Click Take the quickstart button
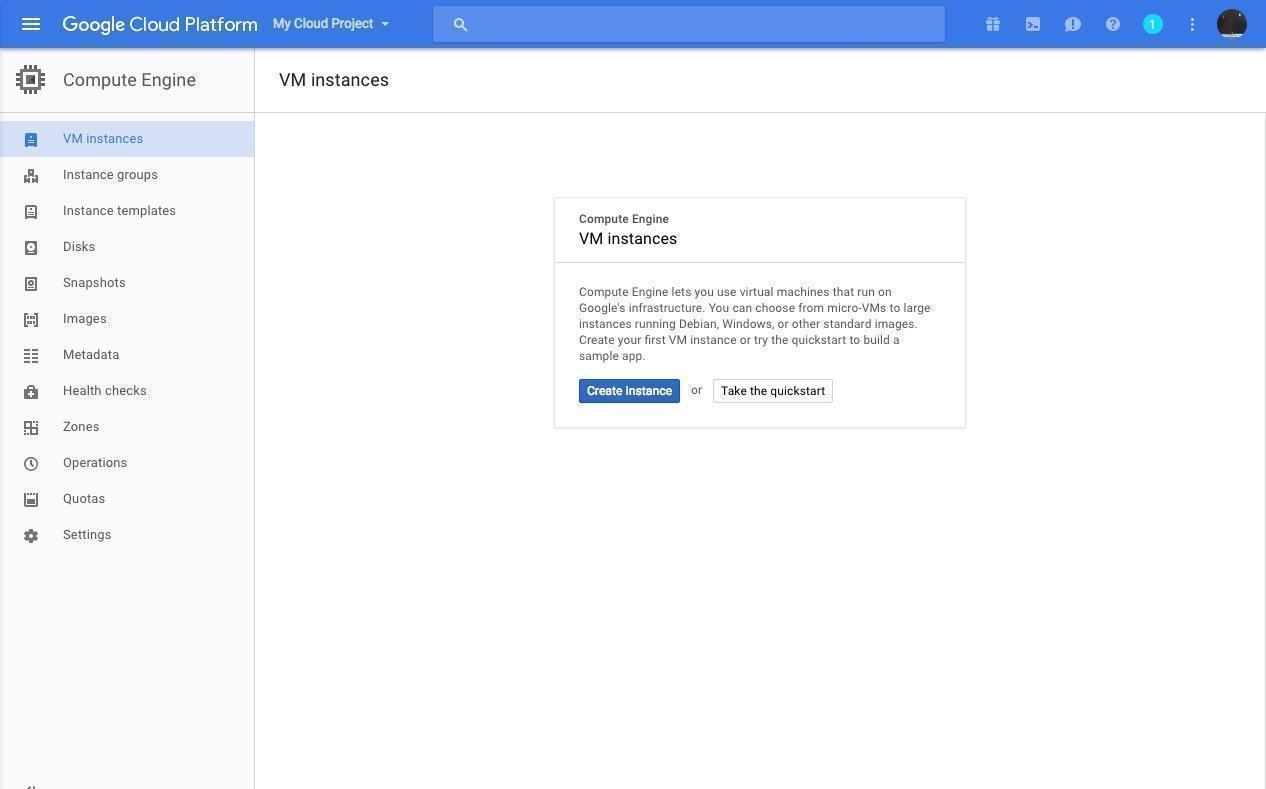 (x=773, y=391)
